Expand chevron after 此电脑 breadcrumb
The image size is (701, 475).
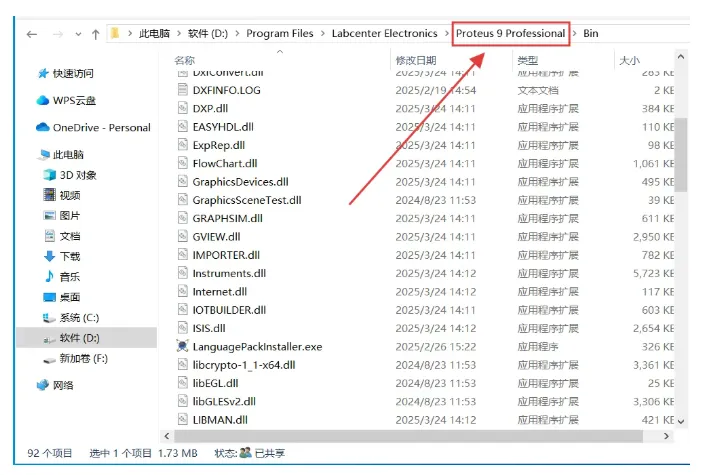click(x=179, y=34)
